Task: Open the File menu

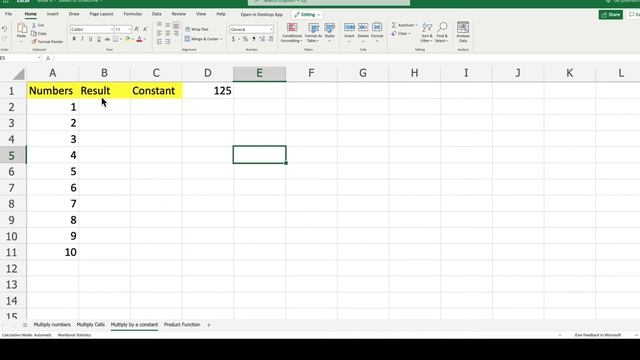Action: point(9,14)
